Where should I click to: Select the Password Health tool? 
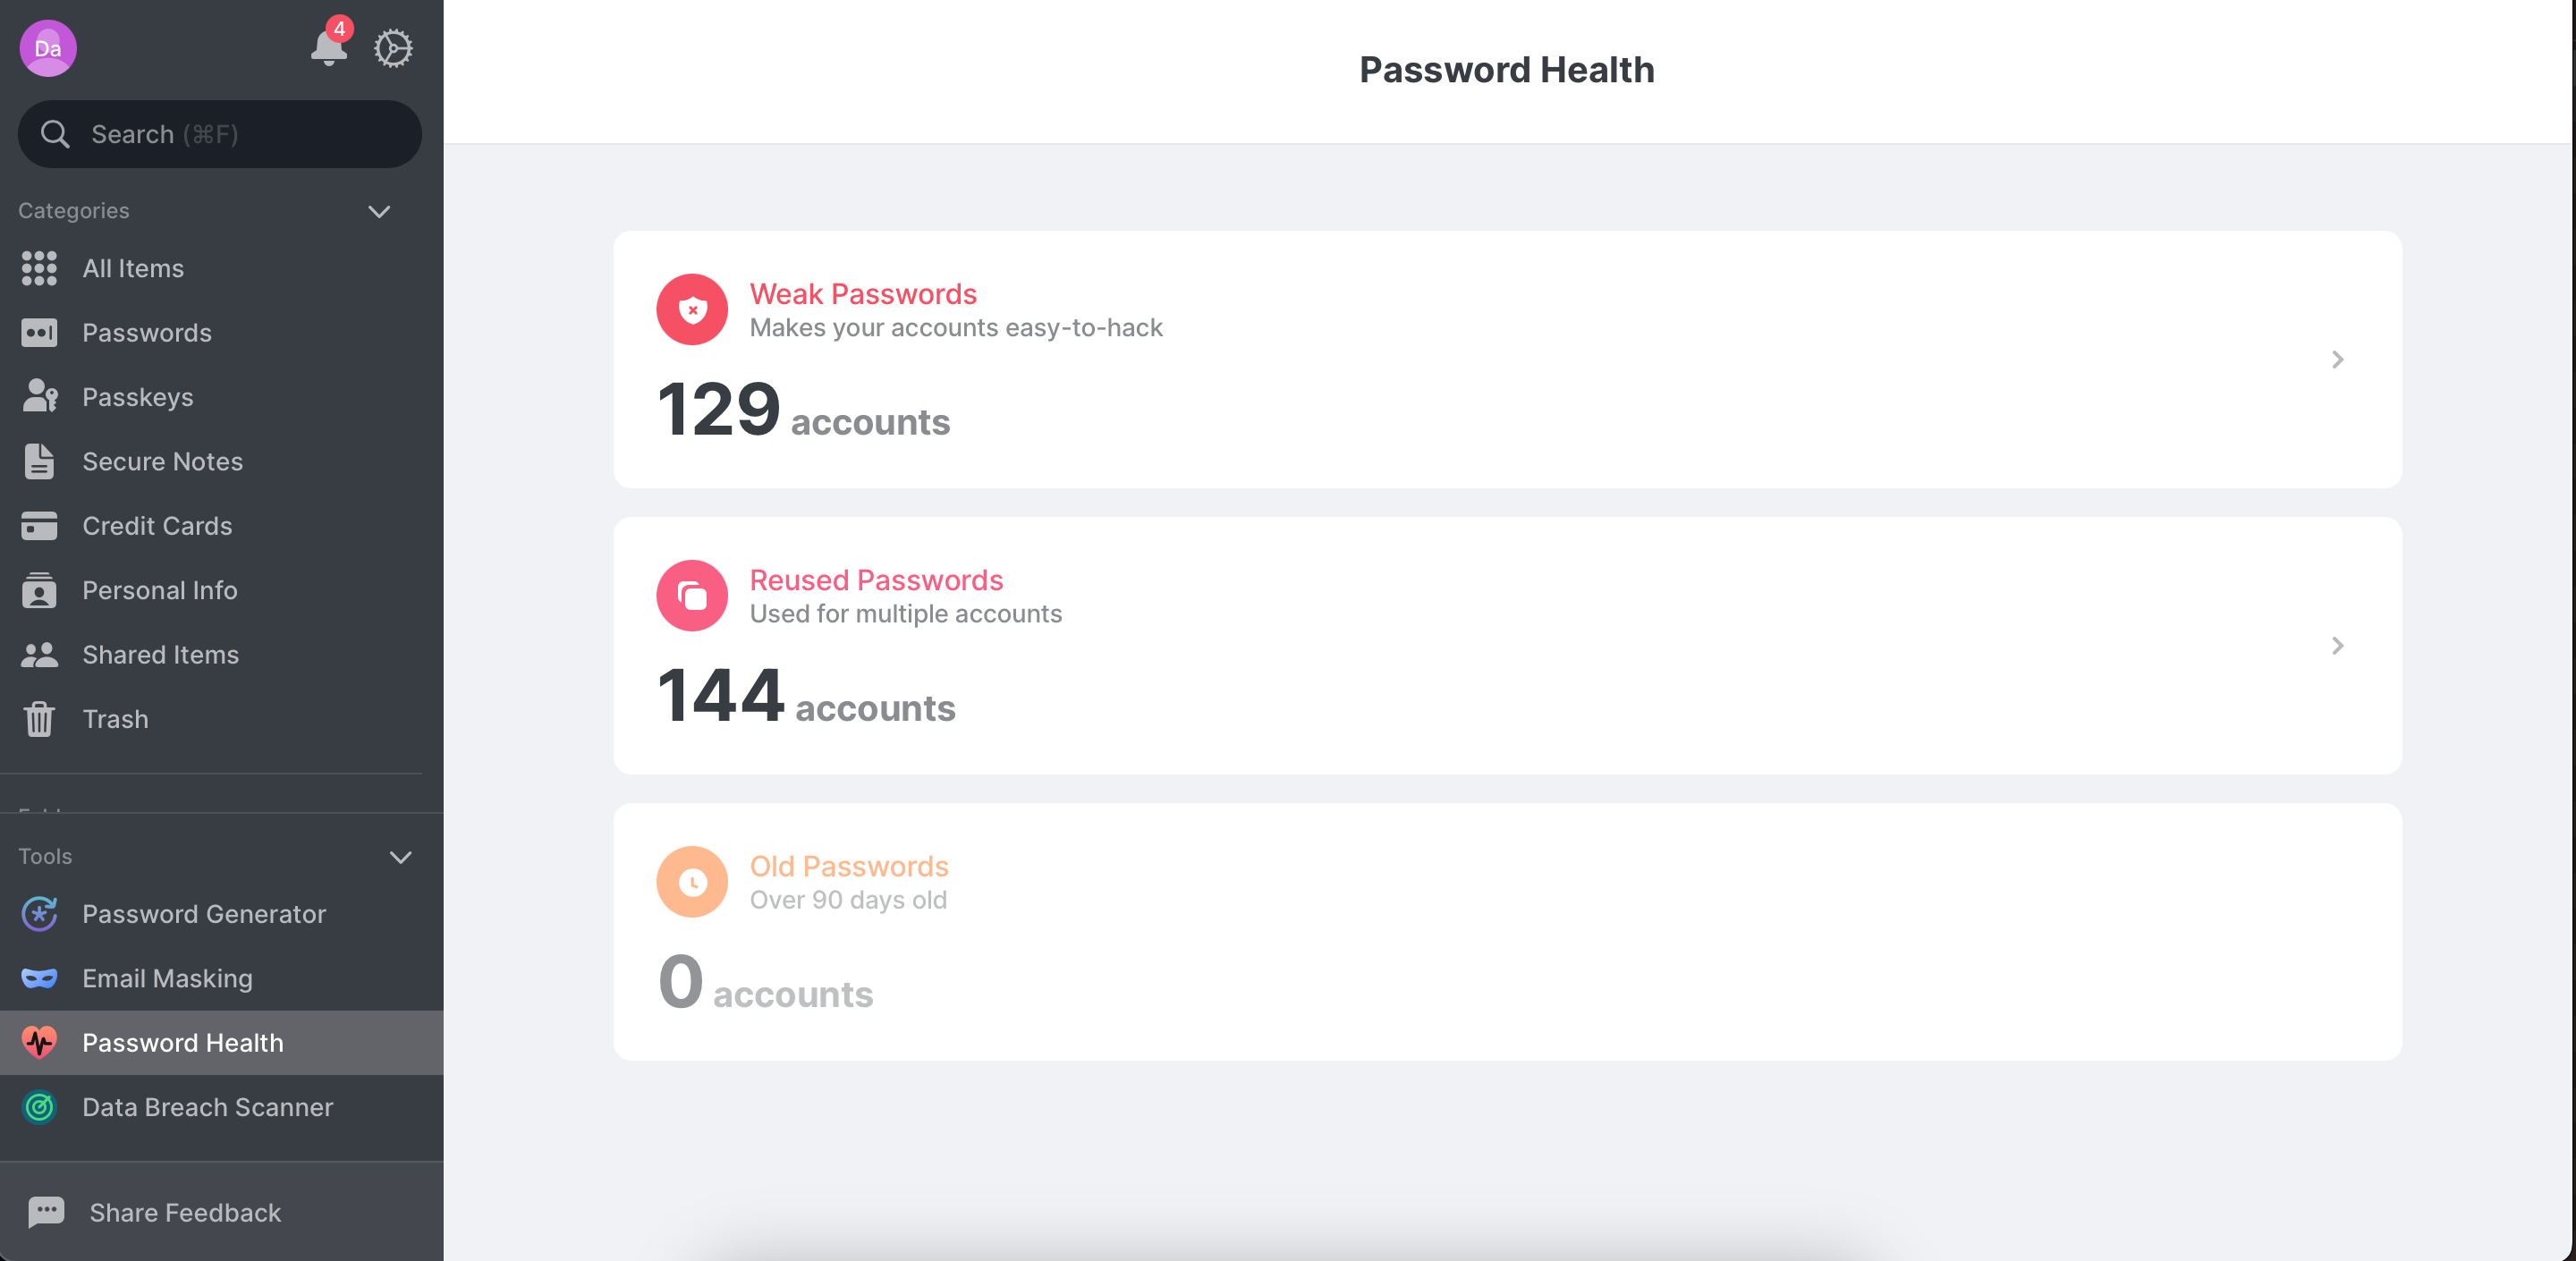coord(182,1041)
